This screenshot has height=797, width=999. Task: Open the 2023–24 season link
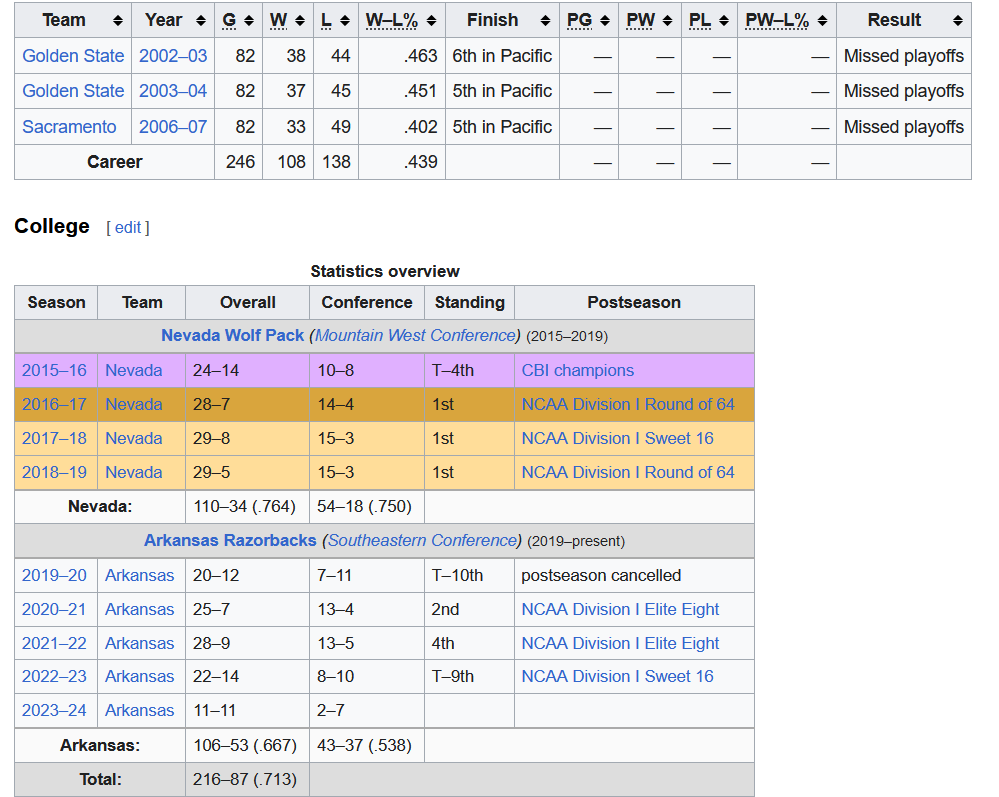coord(54,710)
